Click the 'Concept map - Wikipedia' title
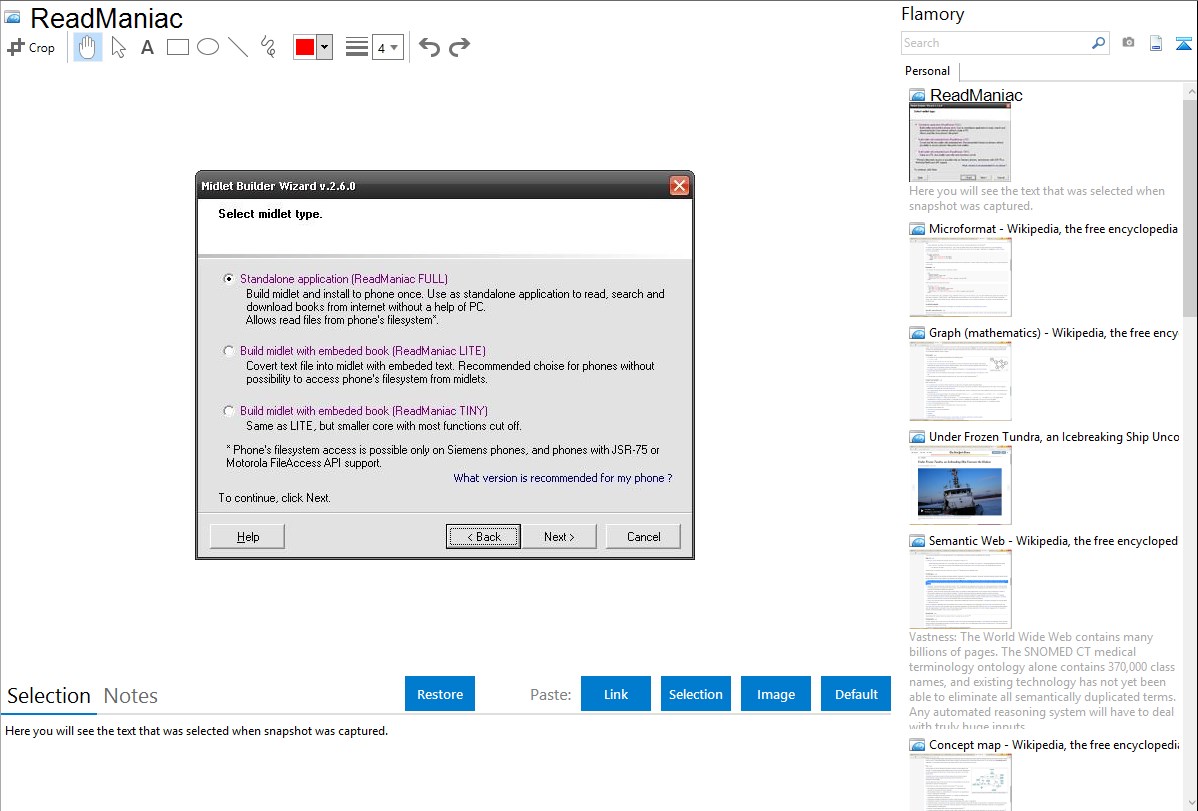 (1054, 745)
